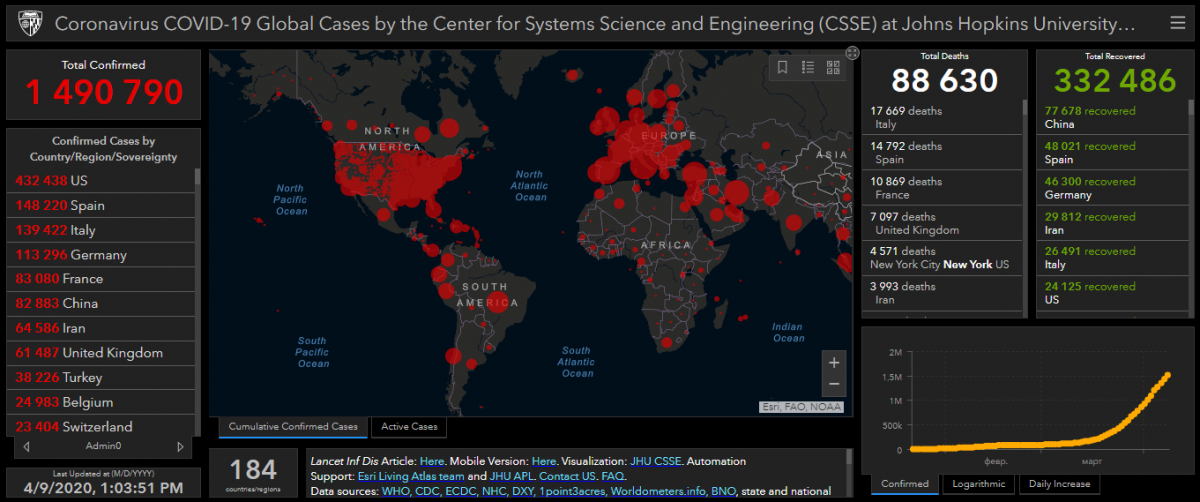The image size is (1200, 502).
Task: Select the Confirmed chart tab
Action: (905, 484)
